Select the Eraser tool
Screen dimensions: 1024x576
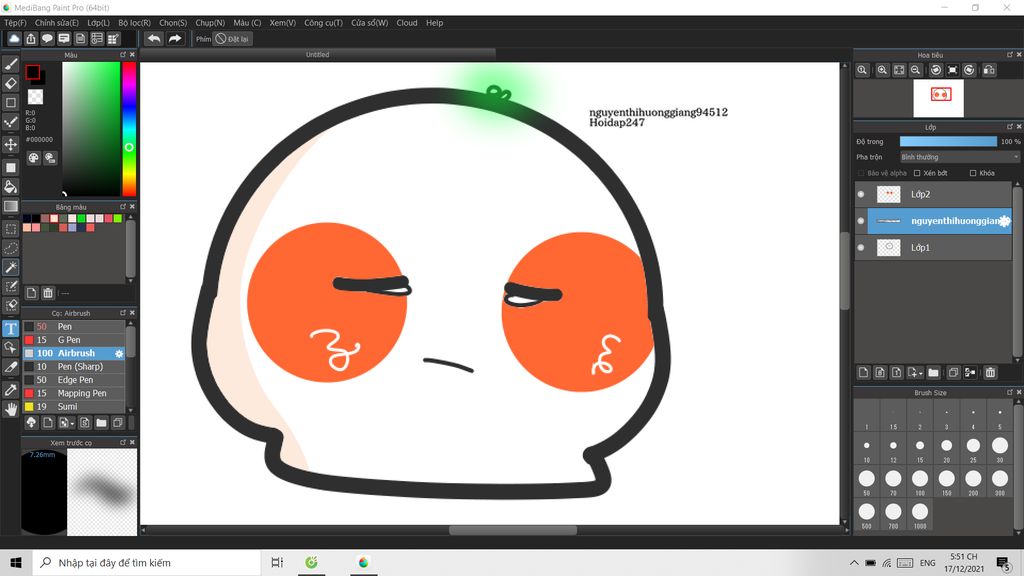pos(10,83)
